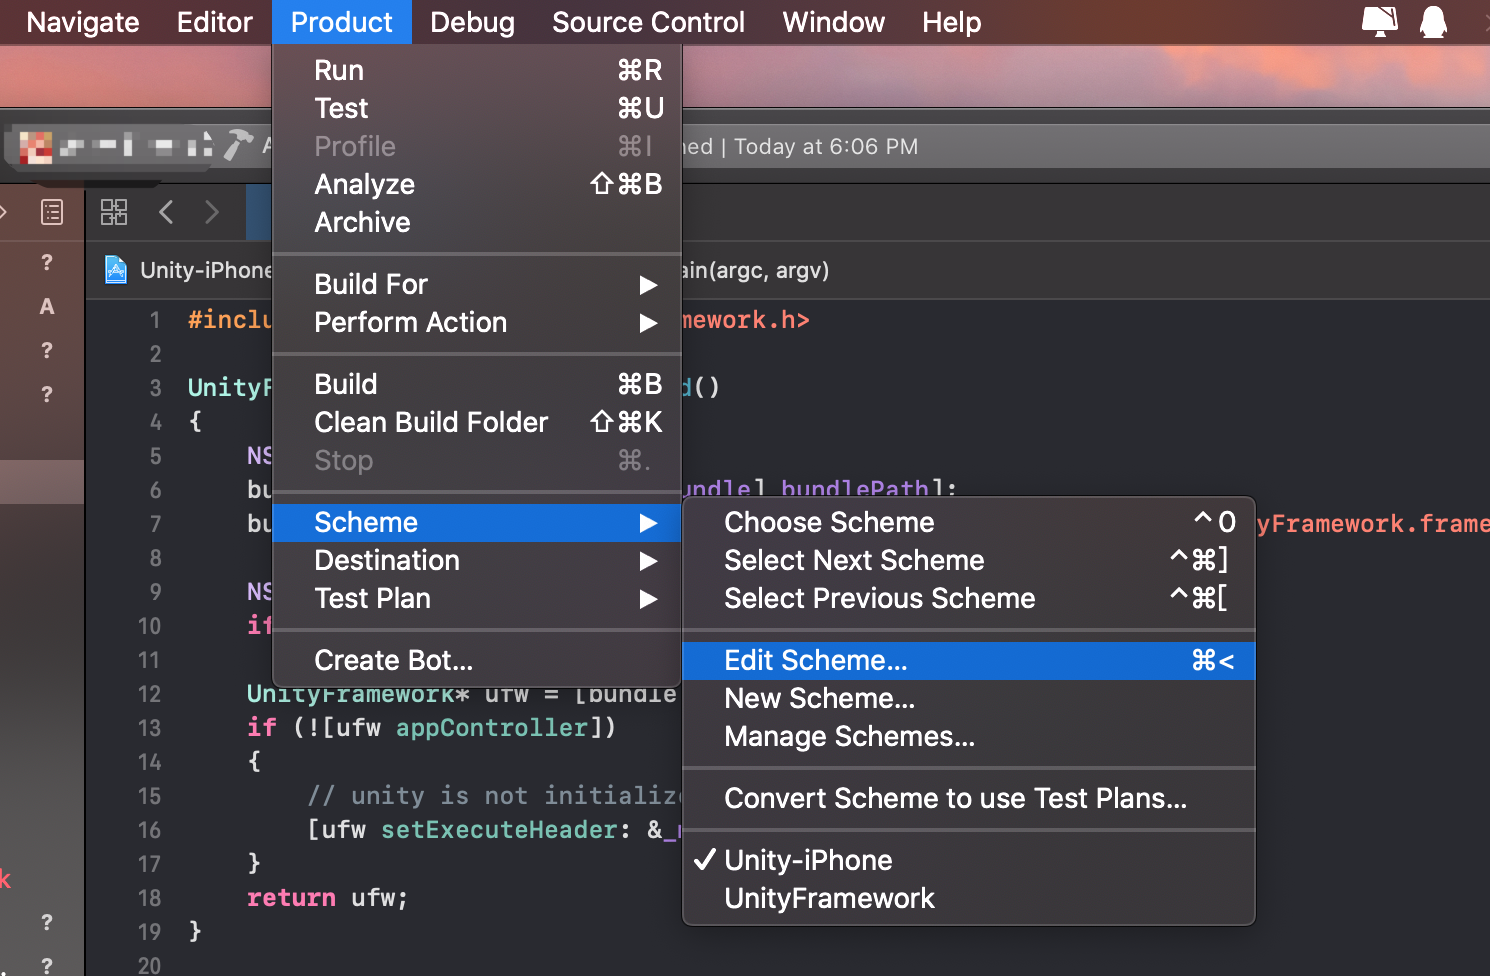Click Edit Scheme… in submenu
The image size is (1490, 976).
click(x=968, y=660)
